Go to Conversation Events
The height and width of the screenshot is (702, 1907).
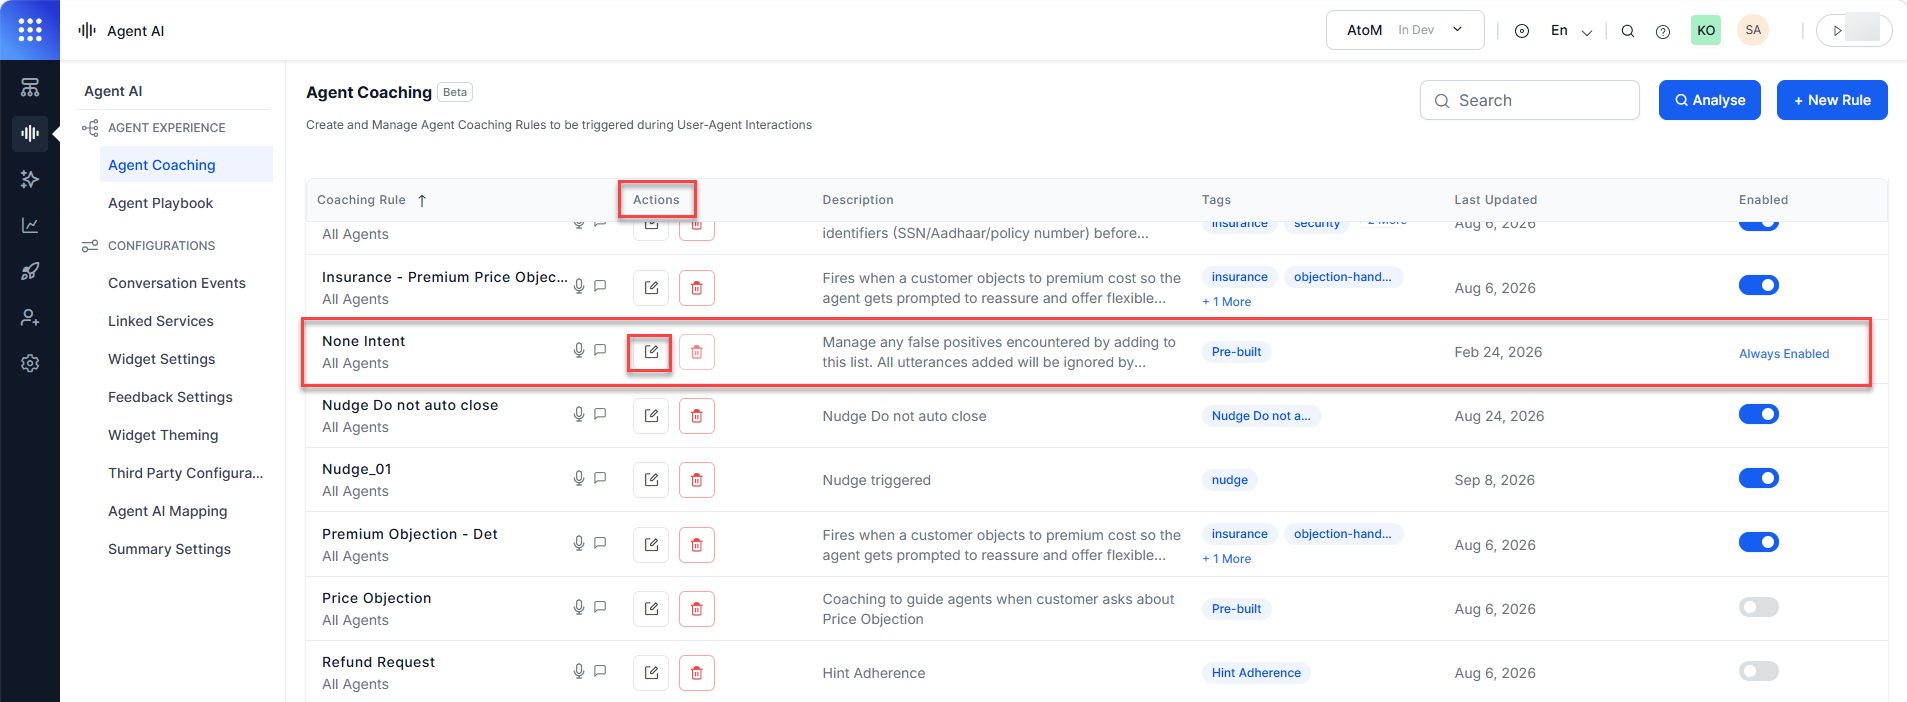click(177, 283)
